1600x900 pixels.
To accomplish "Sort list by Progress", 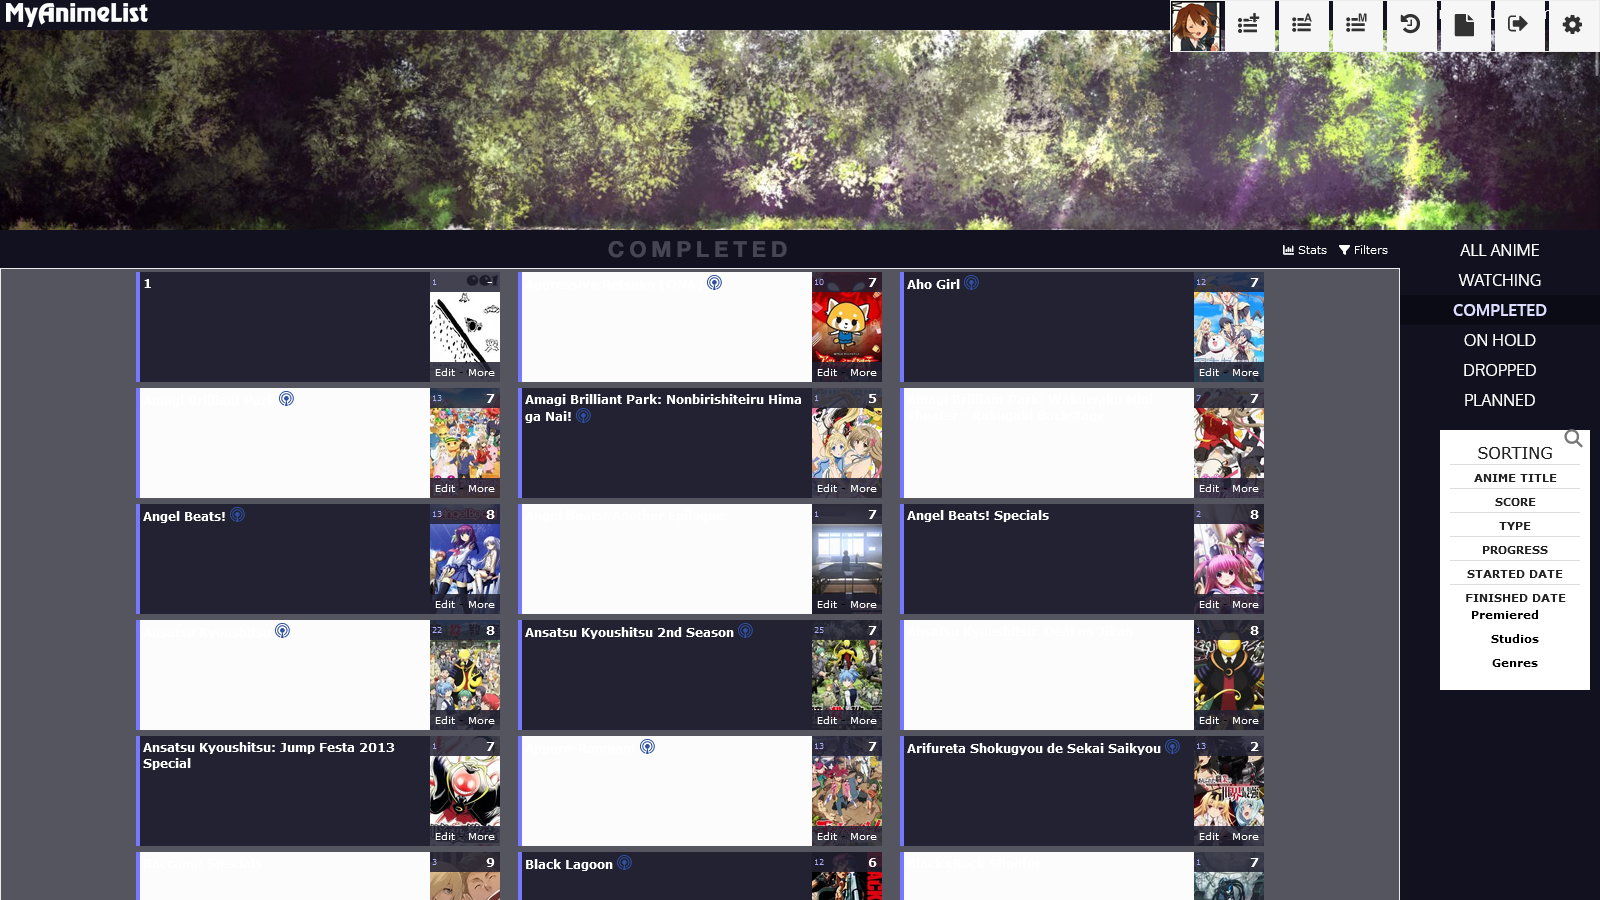I will tap(1515, 550).
